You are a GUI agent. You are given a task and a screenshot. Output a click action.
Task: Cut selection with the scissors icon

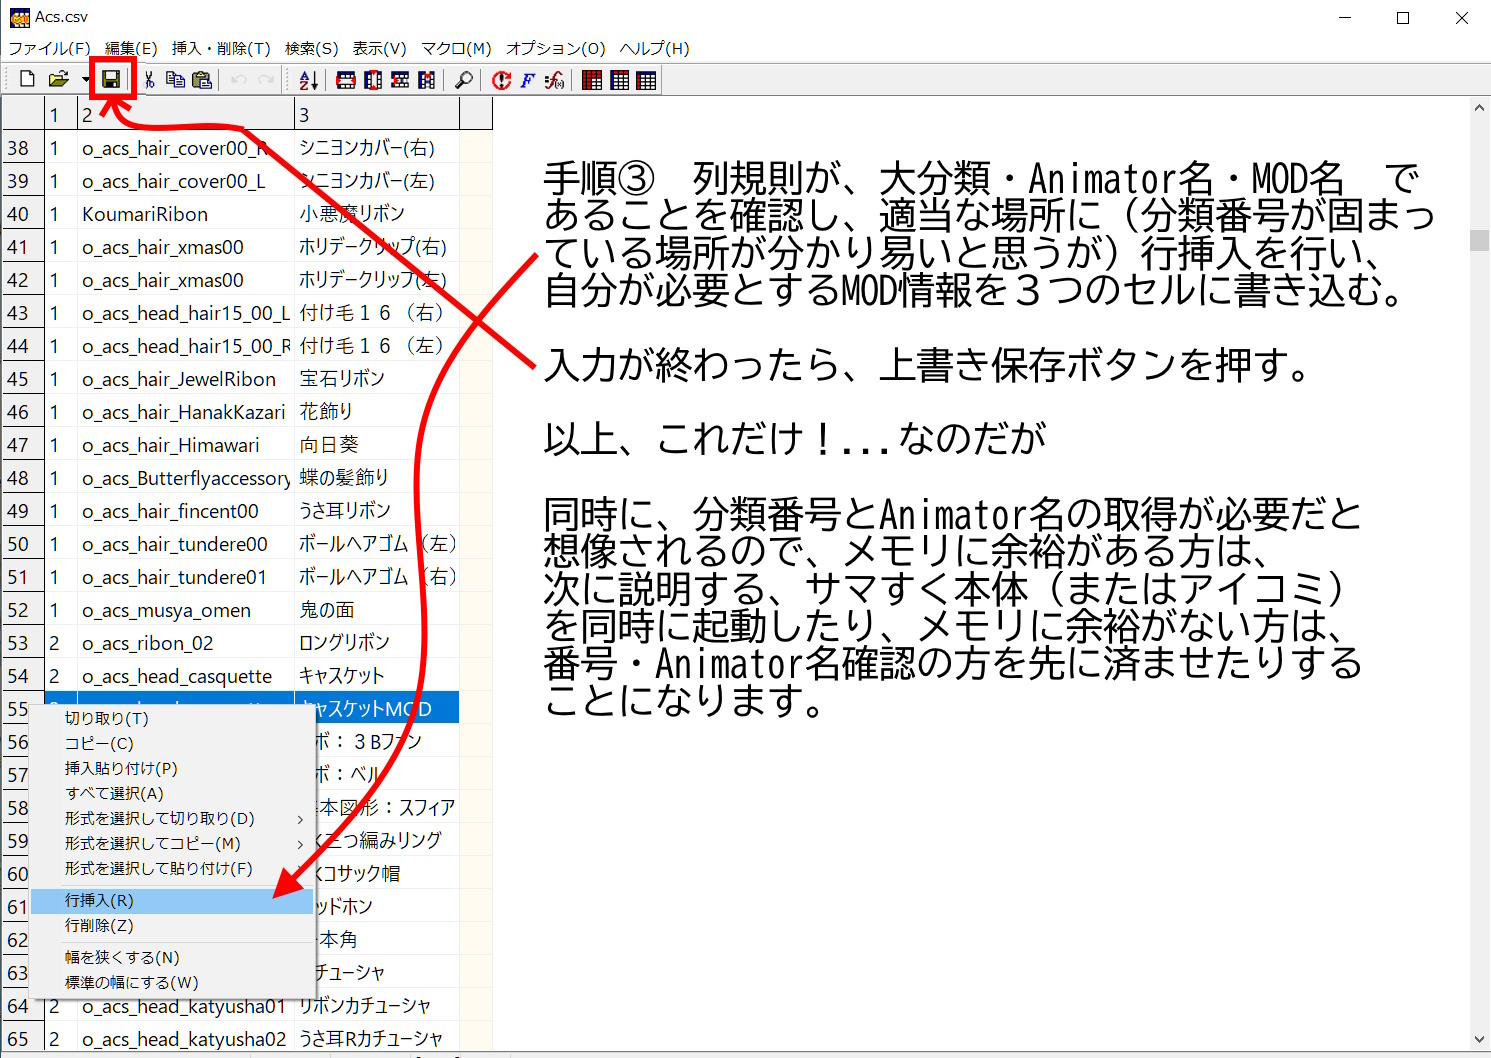tap(149, 80)
